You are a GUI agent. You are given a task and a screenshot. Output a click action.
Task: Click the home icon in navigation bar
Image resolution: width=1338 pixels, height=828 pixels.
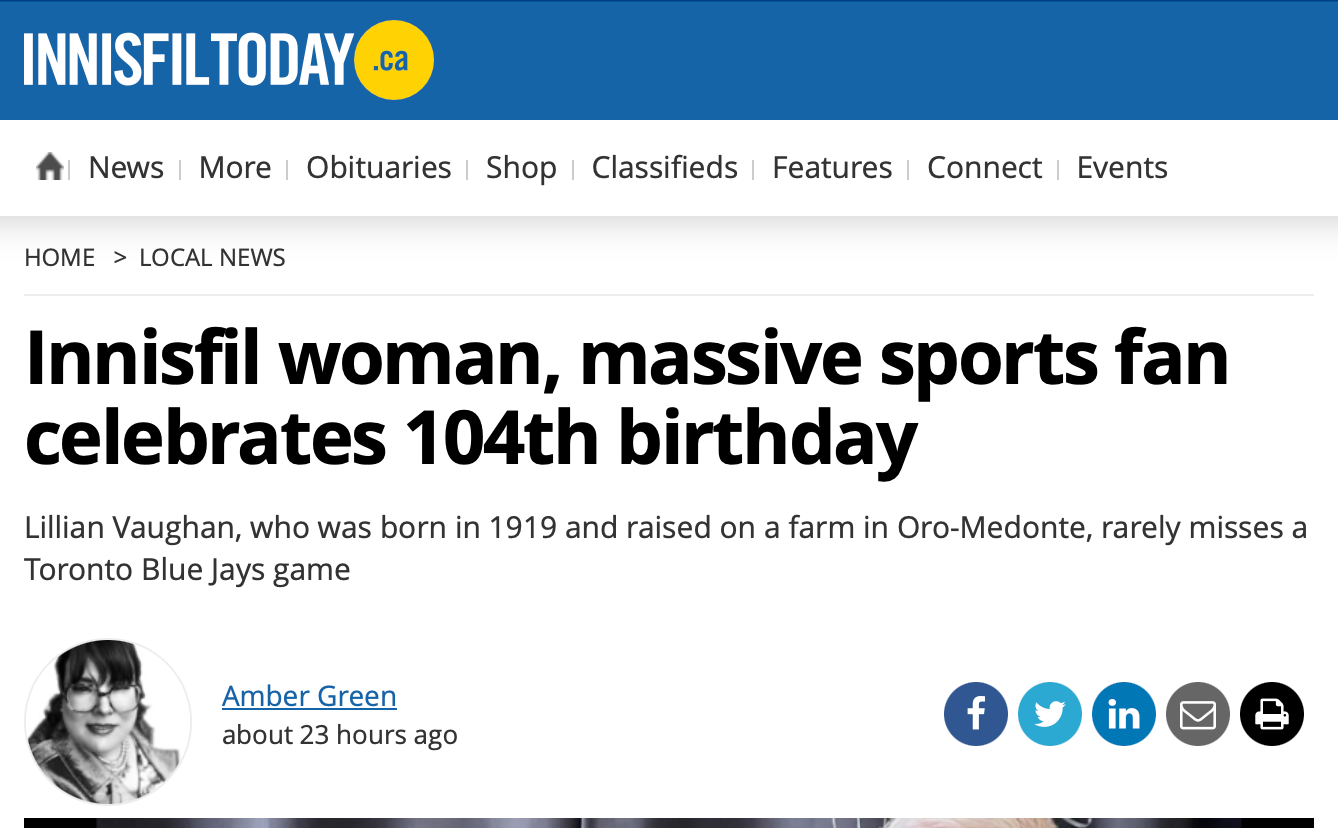(50, 167)
